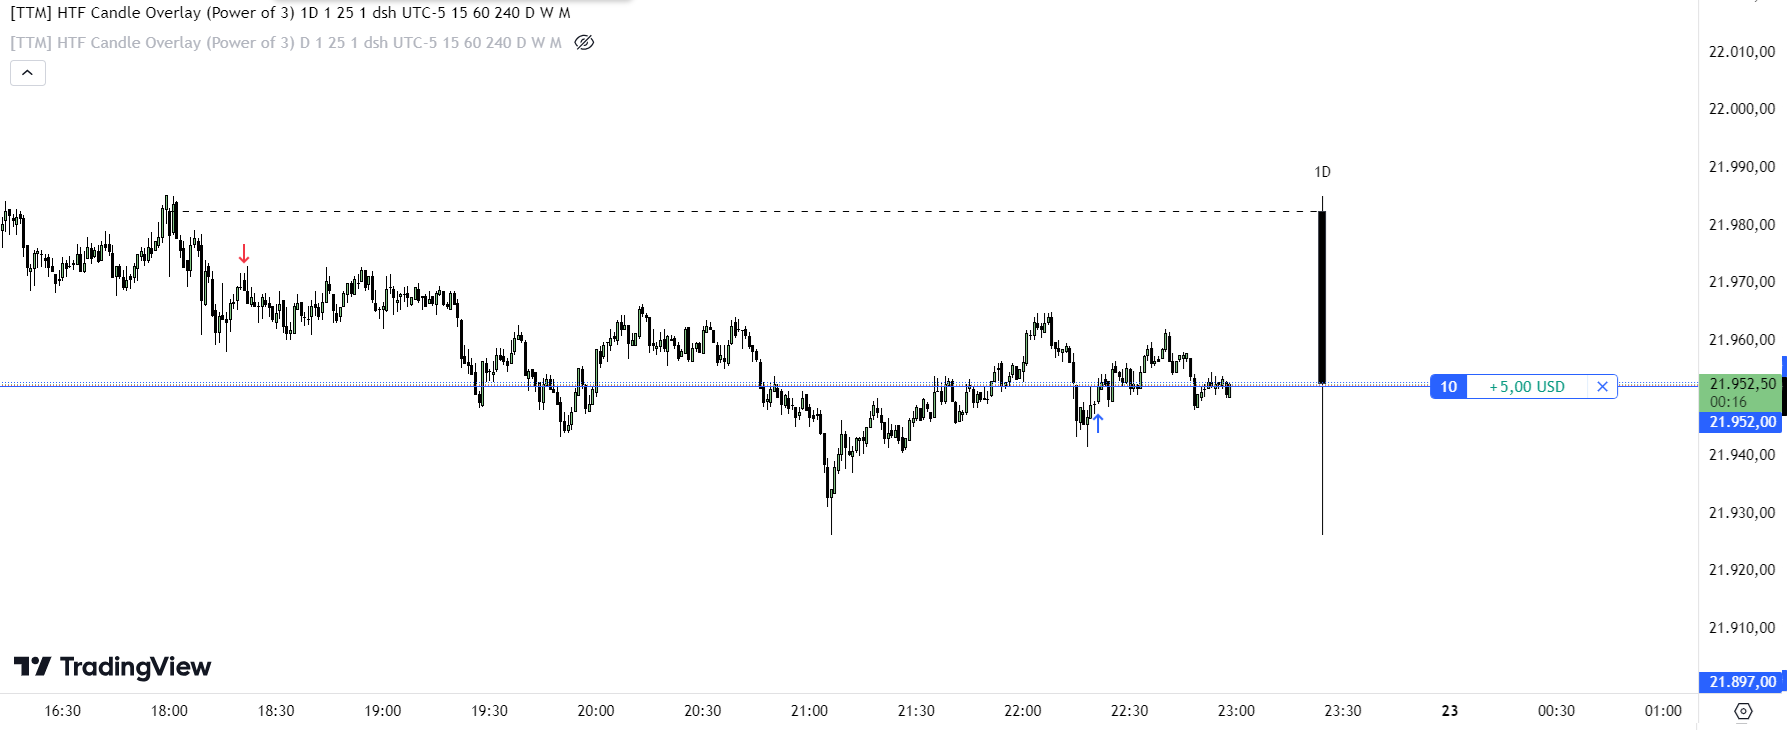Select the active HTF Candle Overlay 1D legend
Screen dimensions: 1787x730
coord(290,13)
